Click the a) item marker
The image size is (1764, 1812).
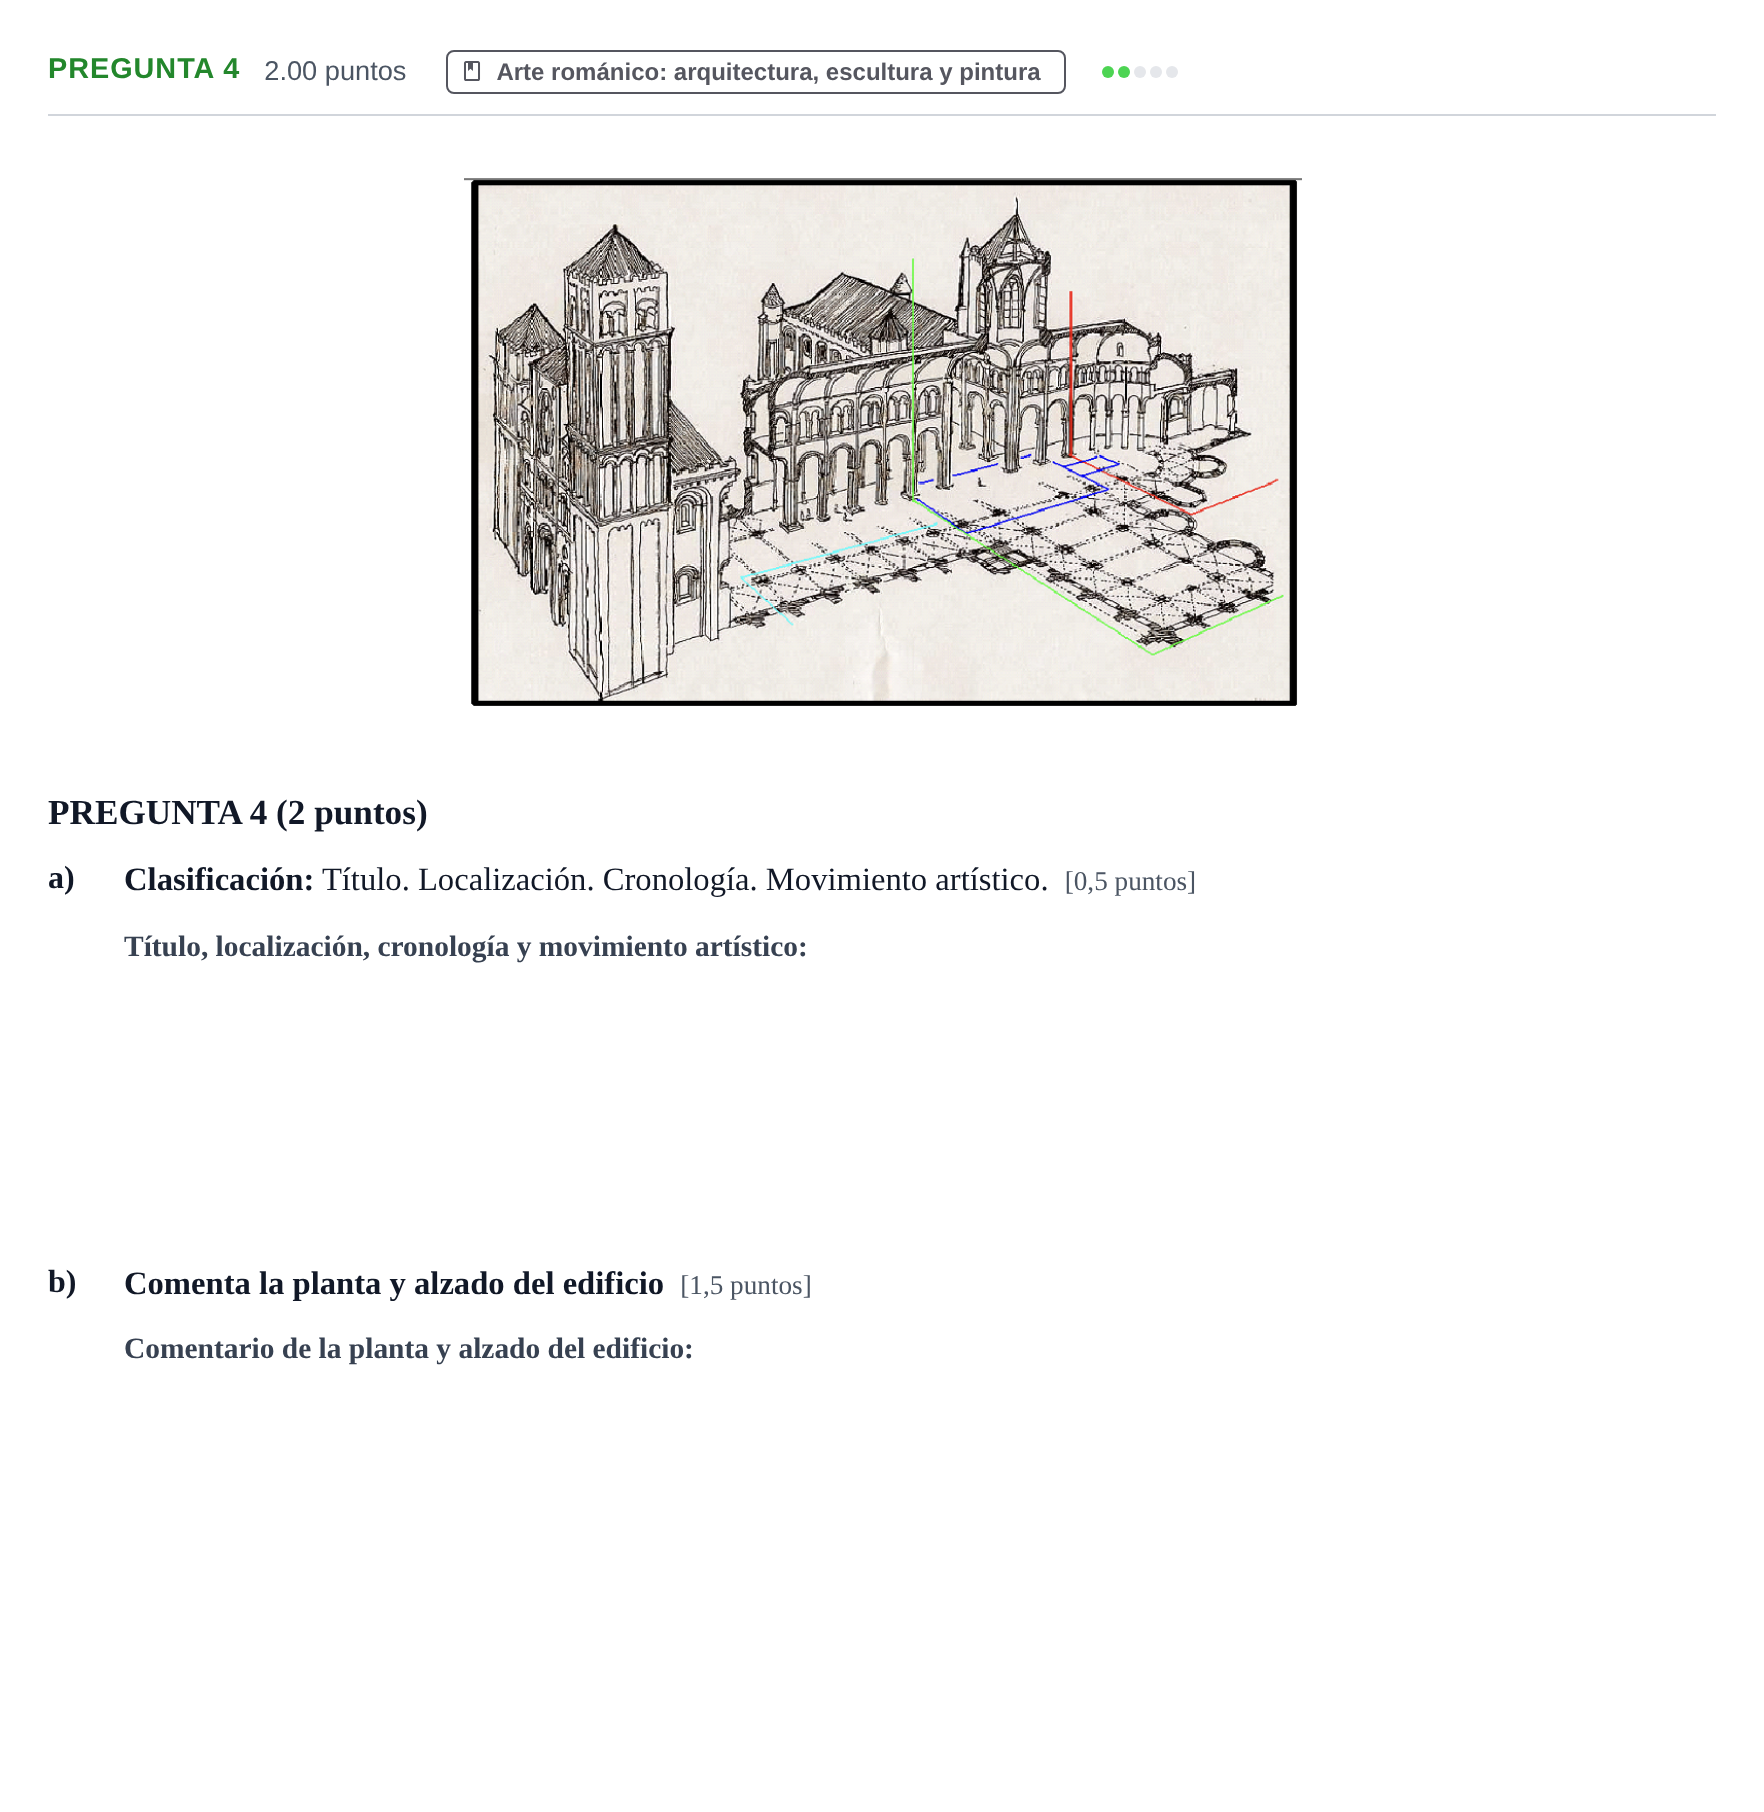click(x=62, y=877)
